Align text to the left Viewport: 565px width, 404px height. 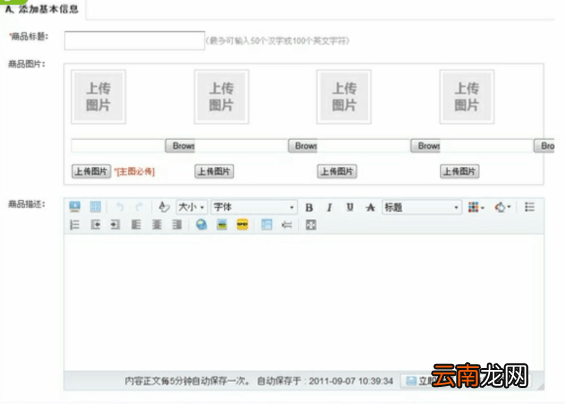coord(136,225)
